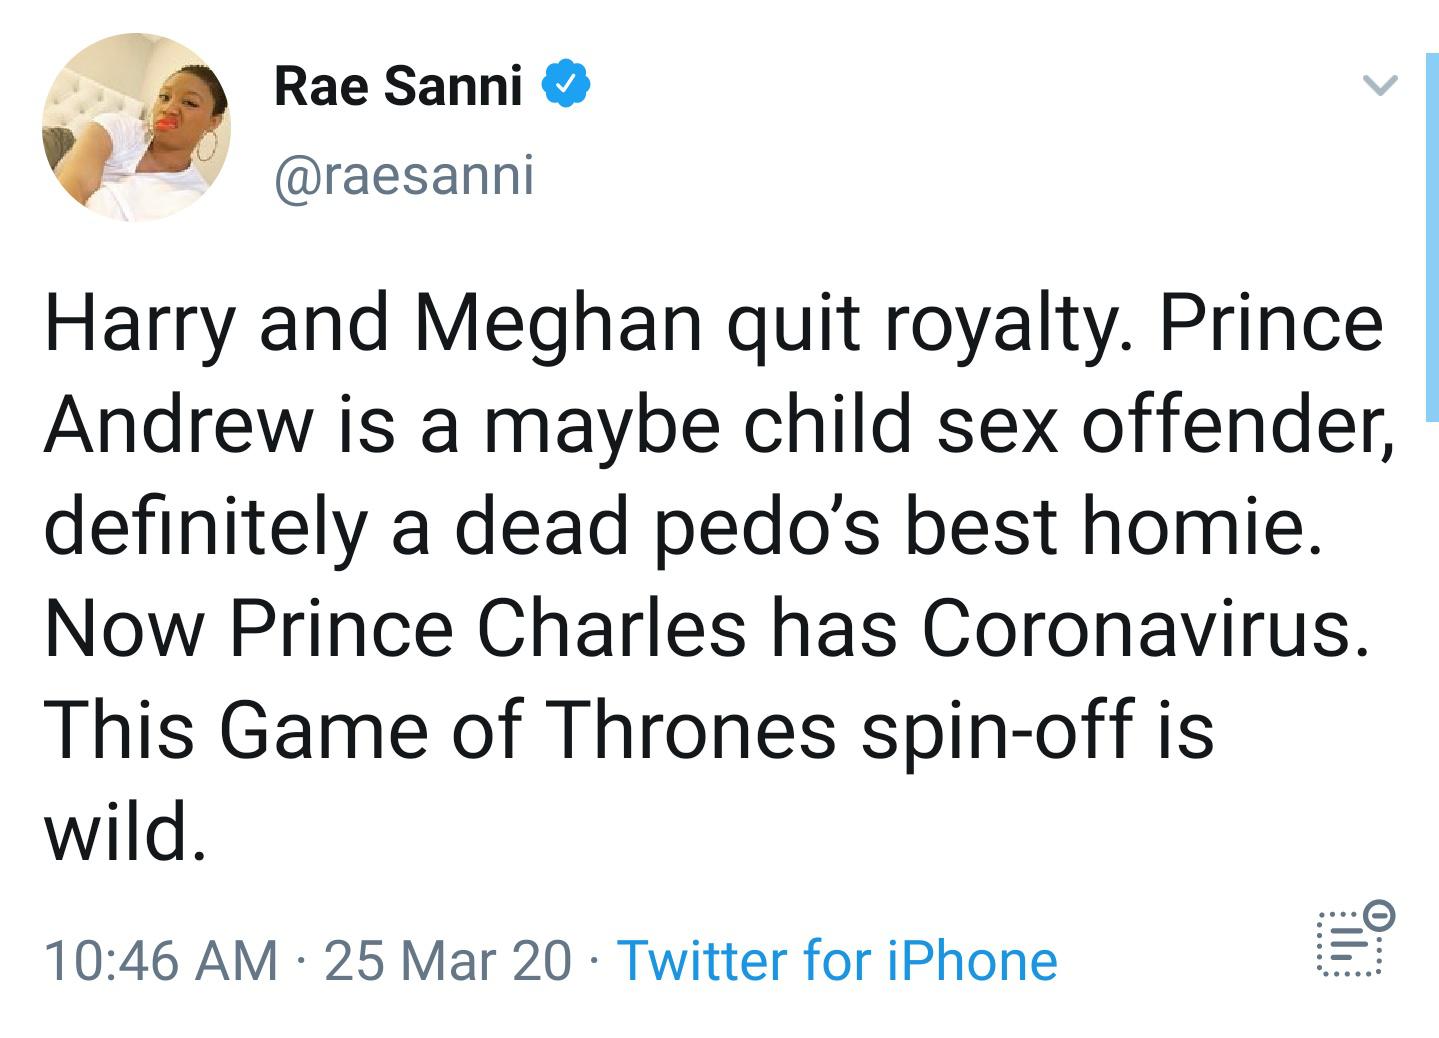The image size is (1439, 1038).
Task: Click the words Harry and Meghan
Action: pos(373,322)
